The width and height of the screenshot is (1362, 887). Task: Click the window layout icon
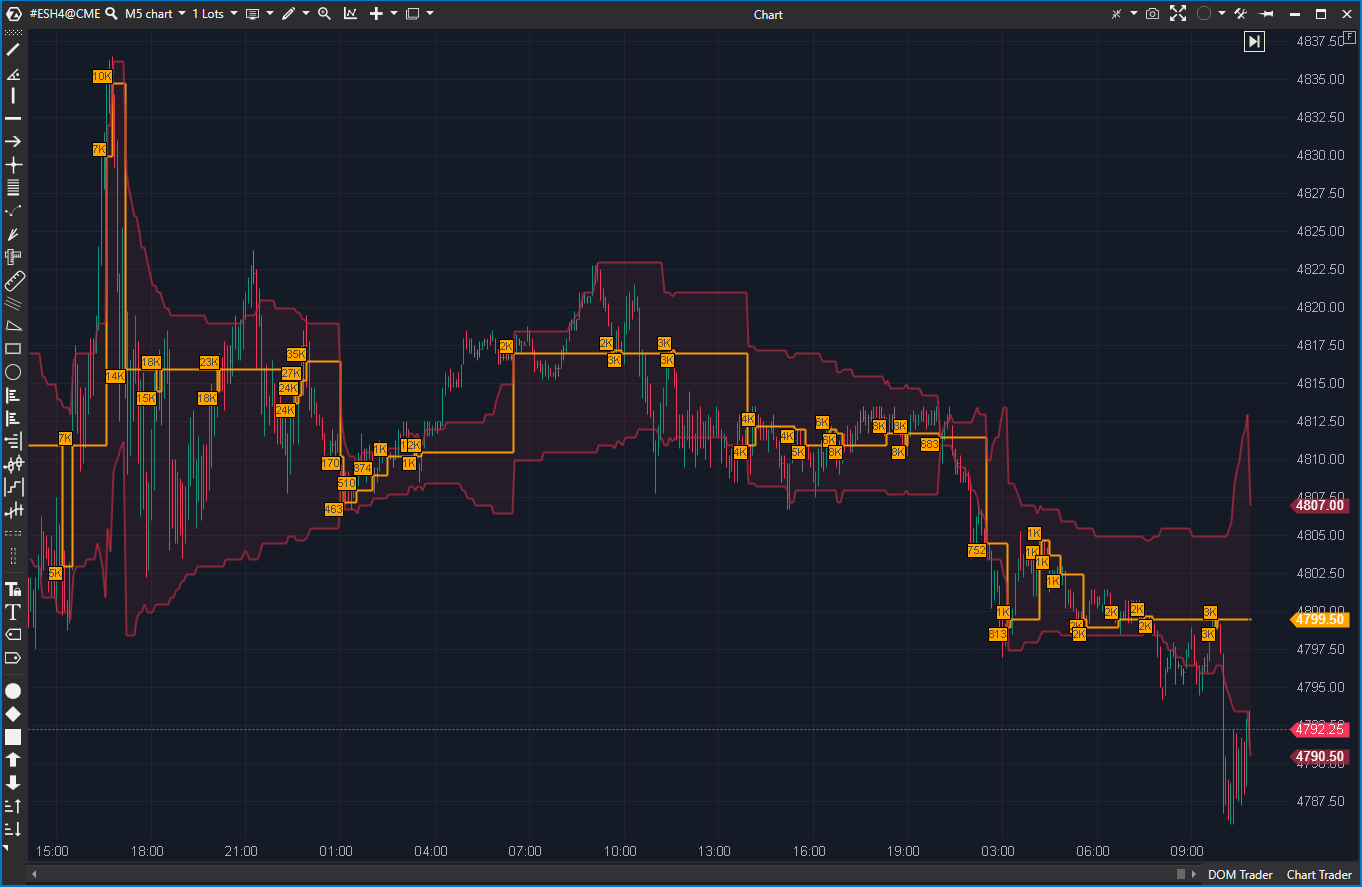(x=412, y=14)
